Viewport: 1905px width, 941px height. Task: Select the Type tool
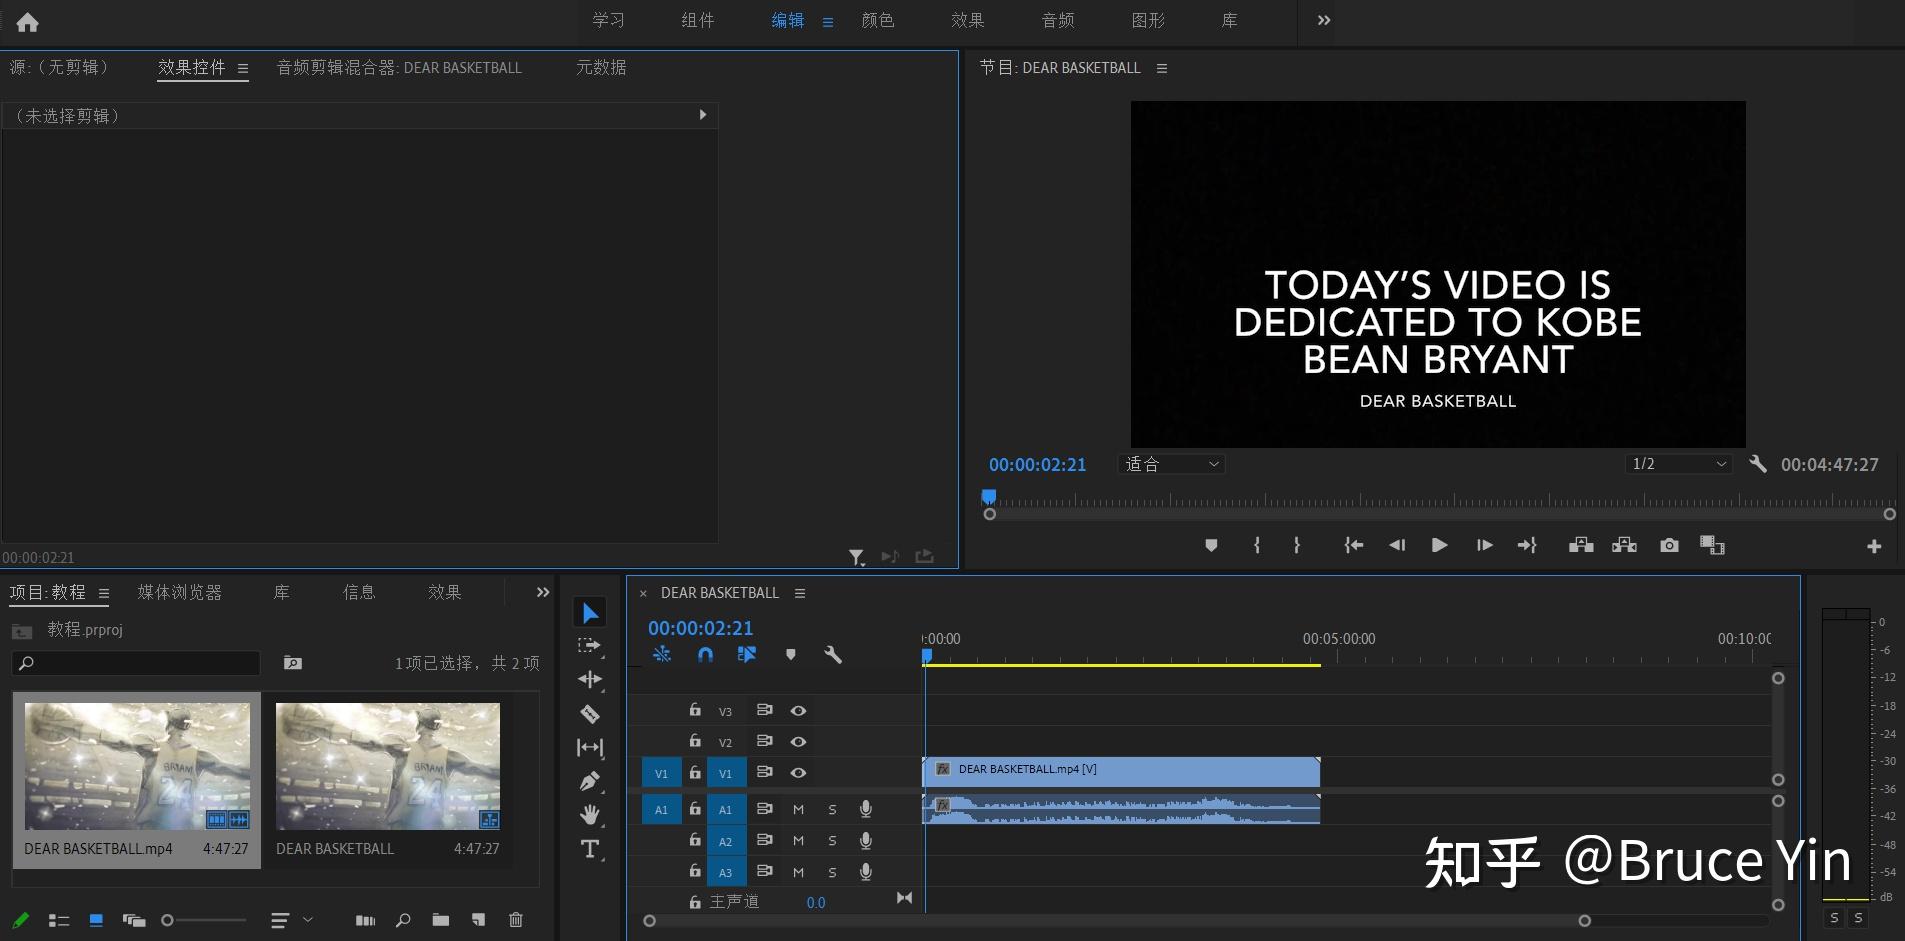tap(590, 849)
